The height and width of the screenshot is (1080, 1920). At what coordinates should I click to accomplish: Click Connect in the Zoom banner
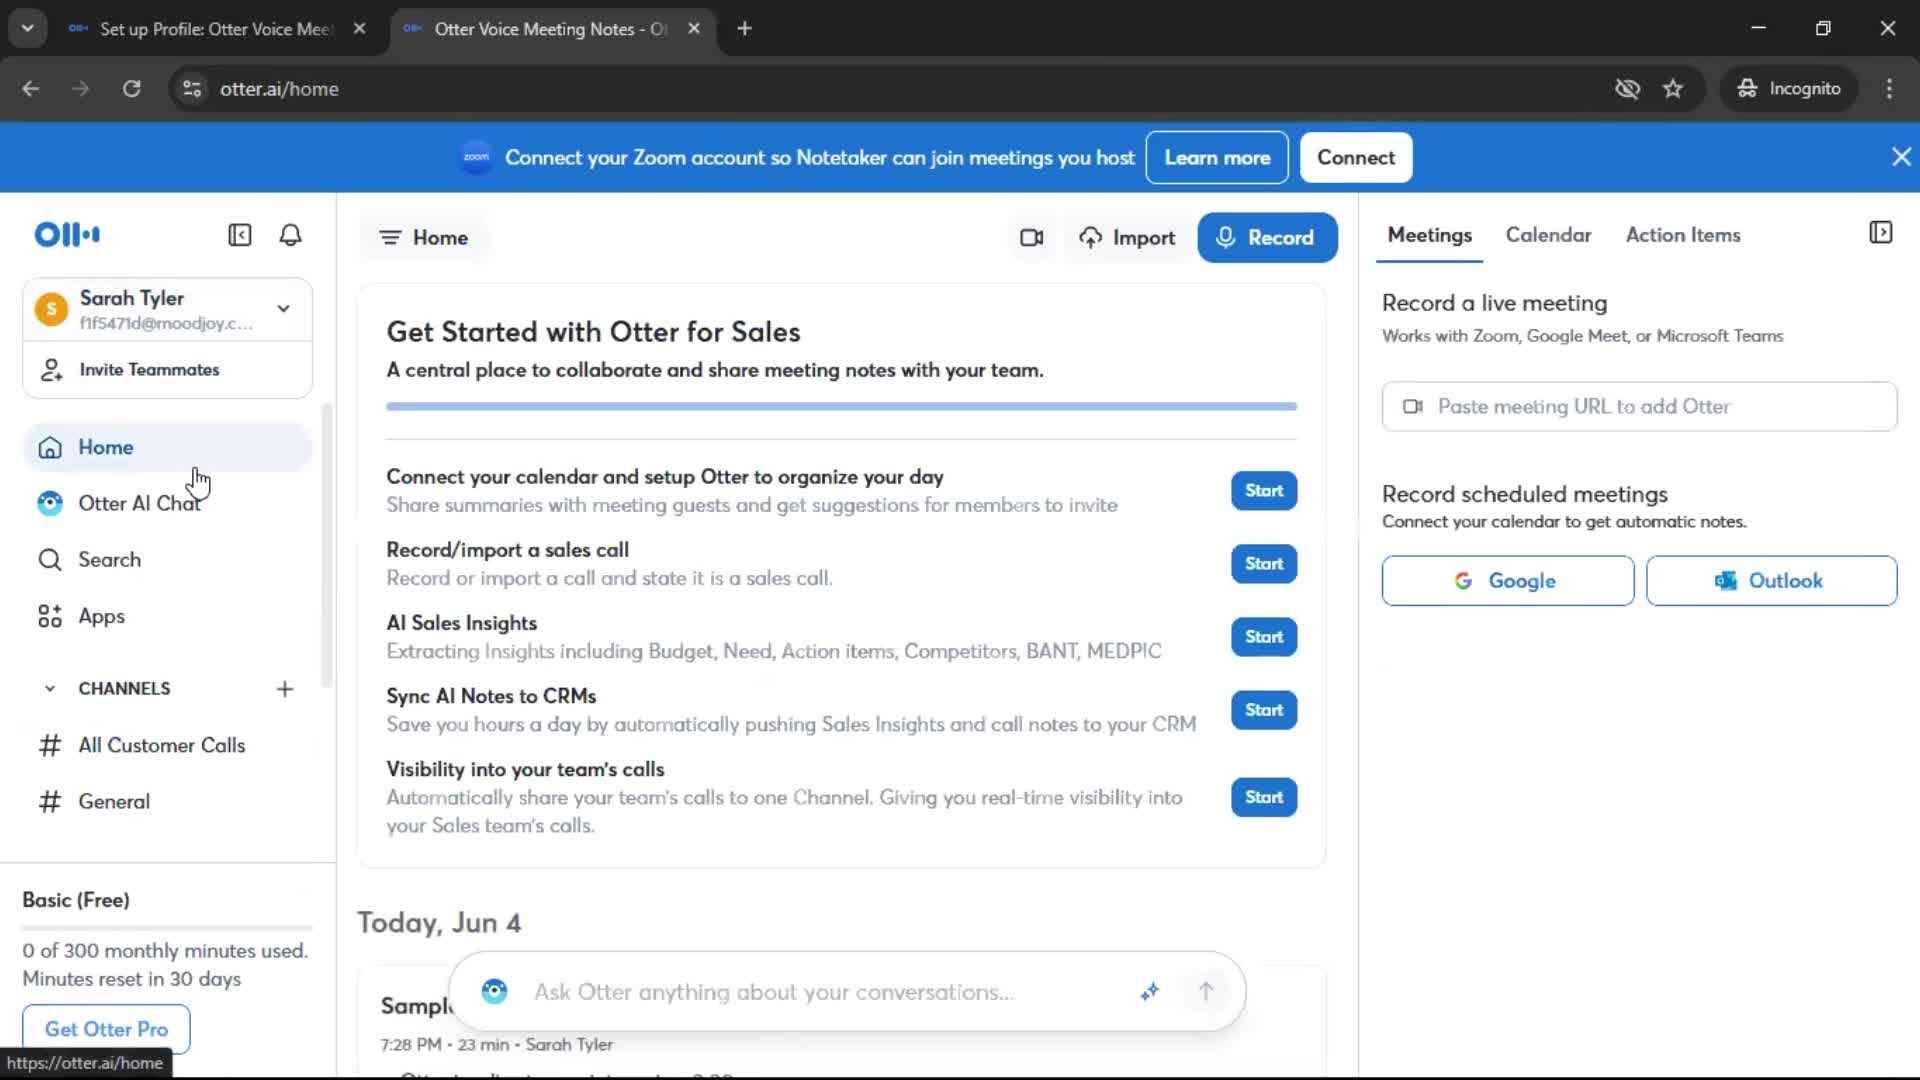(1355, 158)
